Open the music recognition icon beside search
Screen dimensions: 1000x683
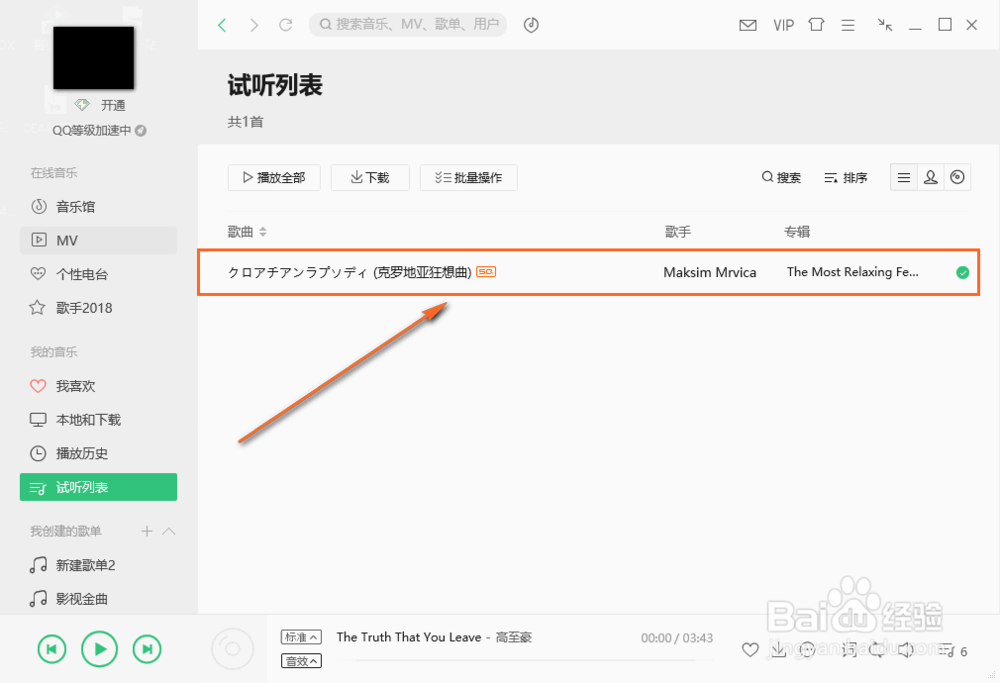coord(531,25)
